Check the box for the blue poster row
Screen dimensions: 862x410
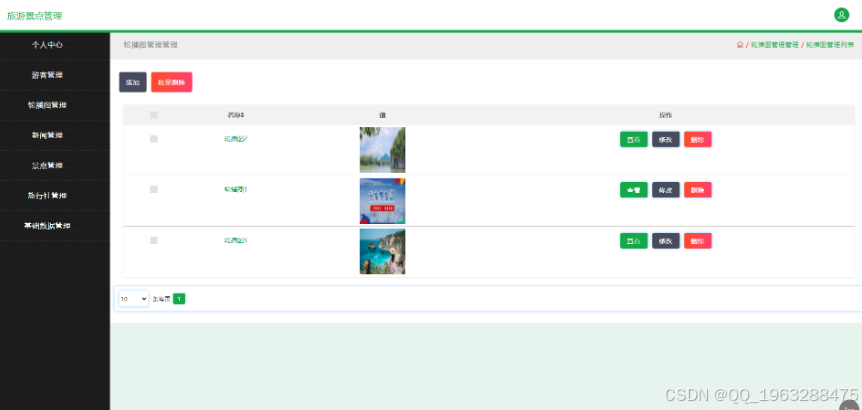pos(154,189)
